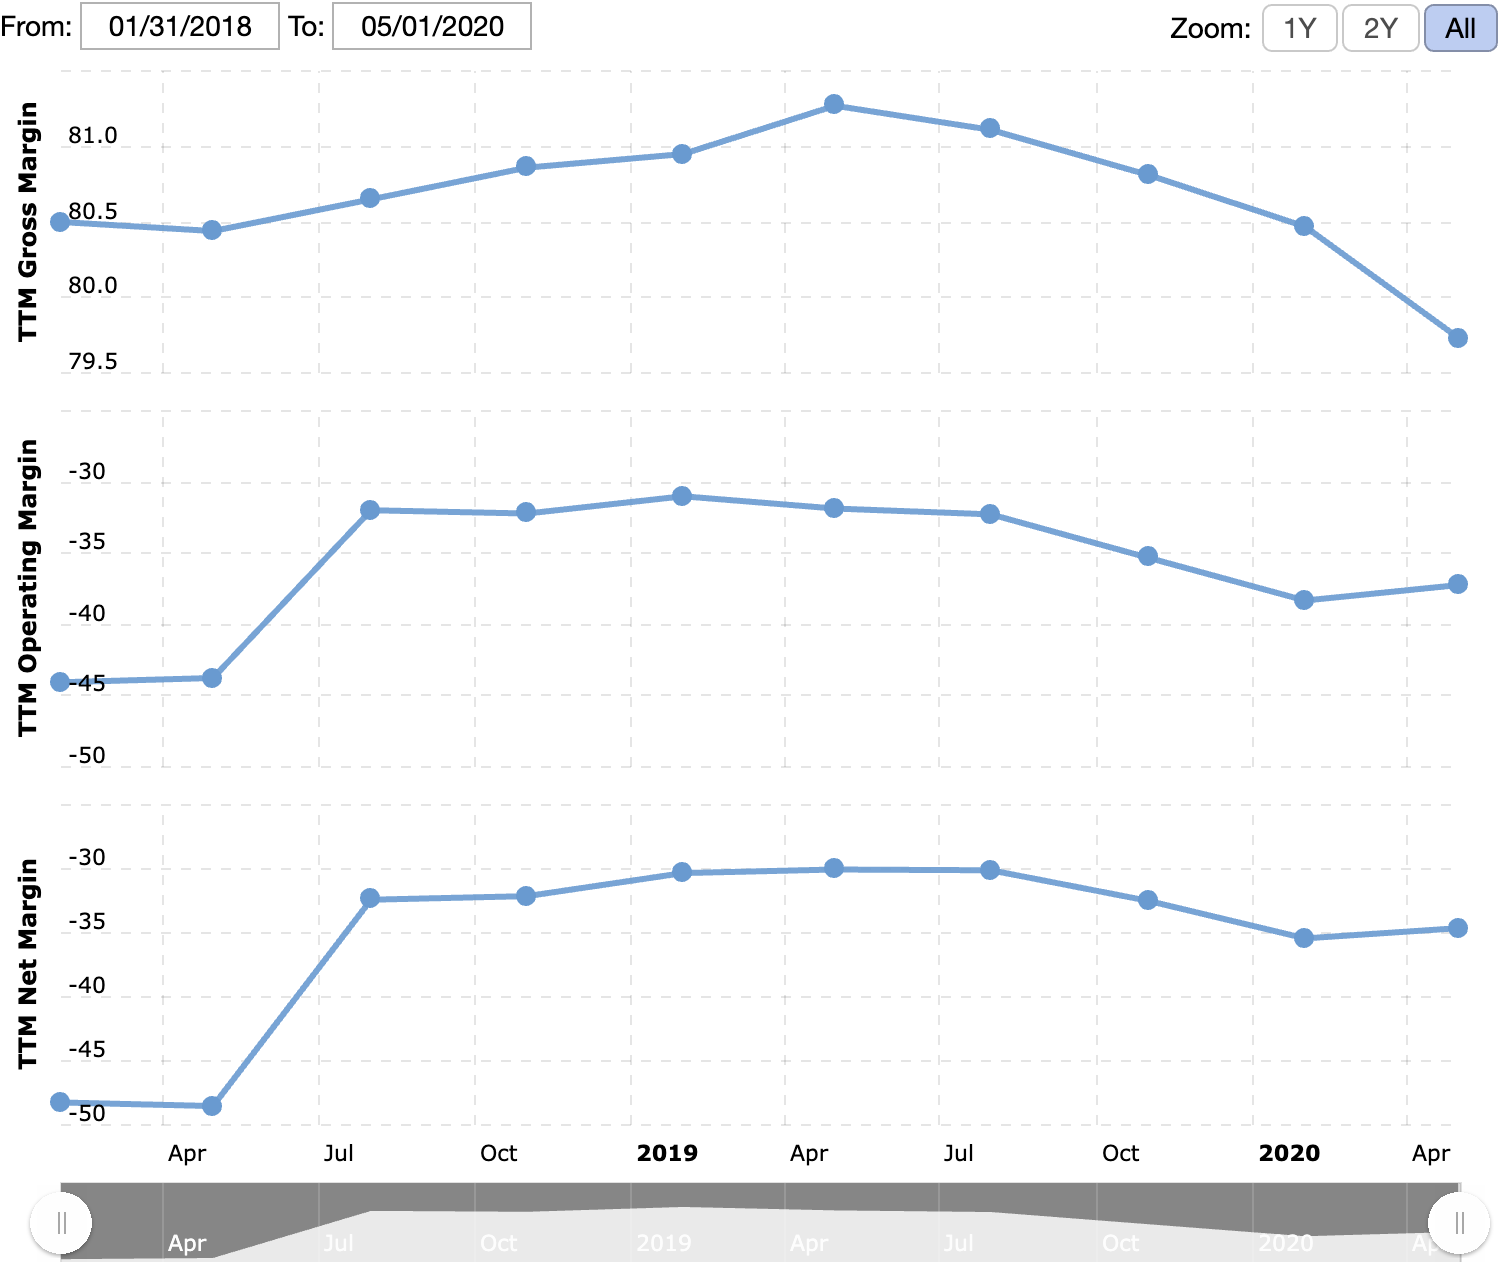Click the gross margin point at October 2019
Image resolution: width=1502 pixels, height=1266 pixels.
click(1148, 174)
